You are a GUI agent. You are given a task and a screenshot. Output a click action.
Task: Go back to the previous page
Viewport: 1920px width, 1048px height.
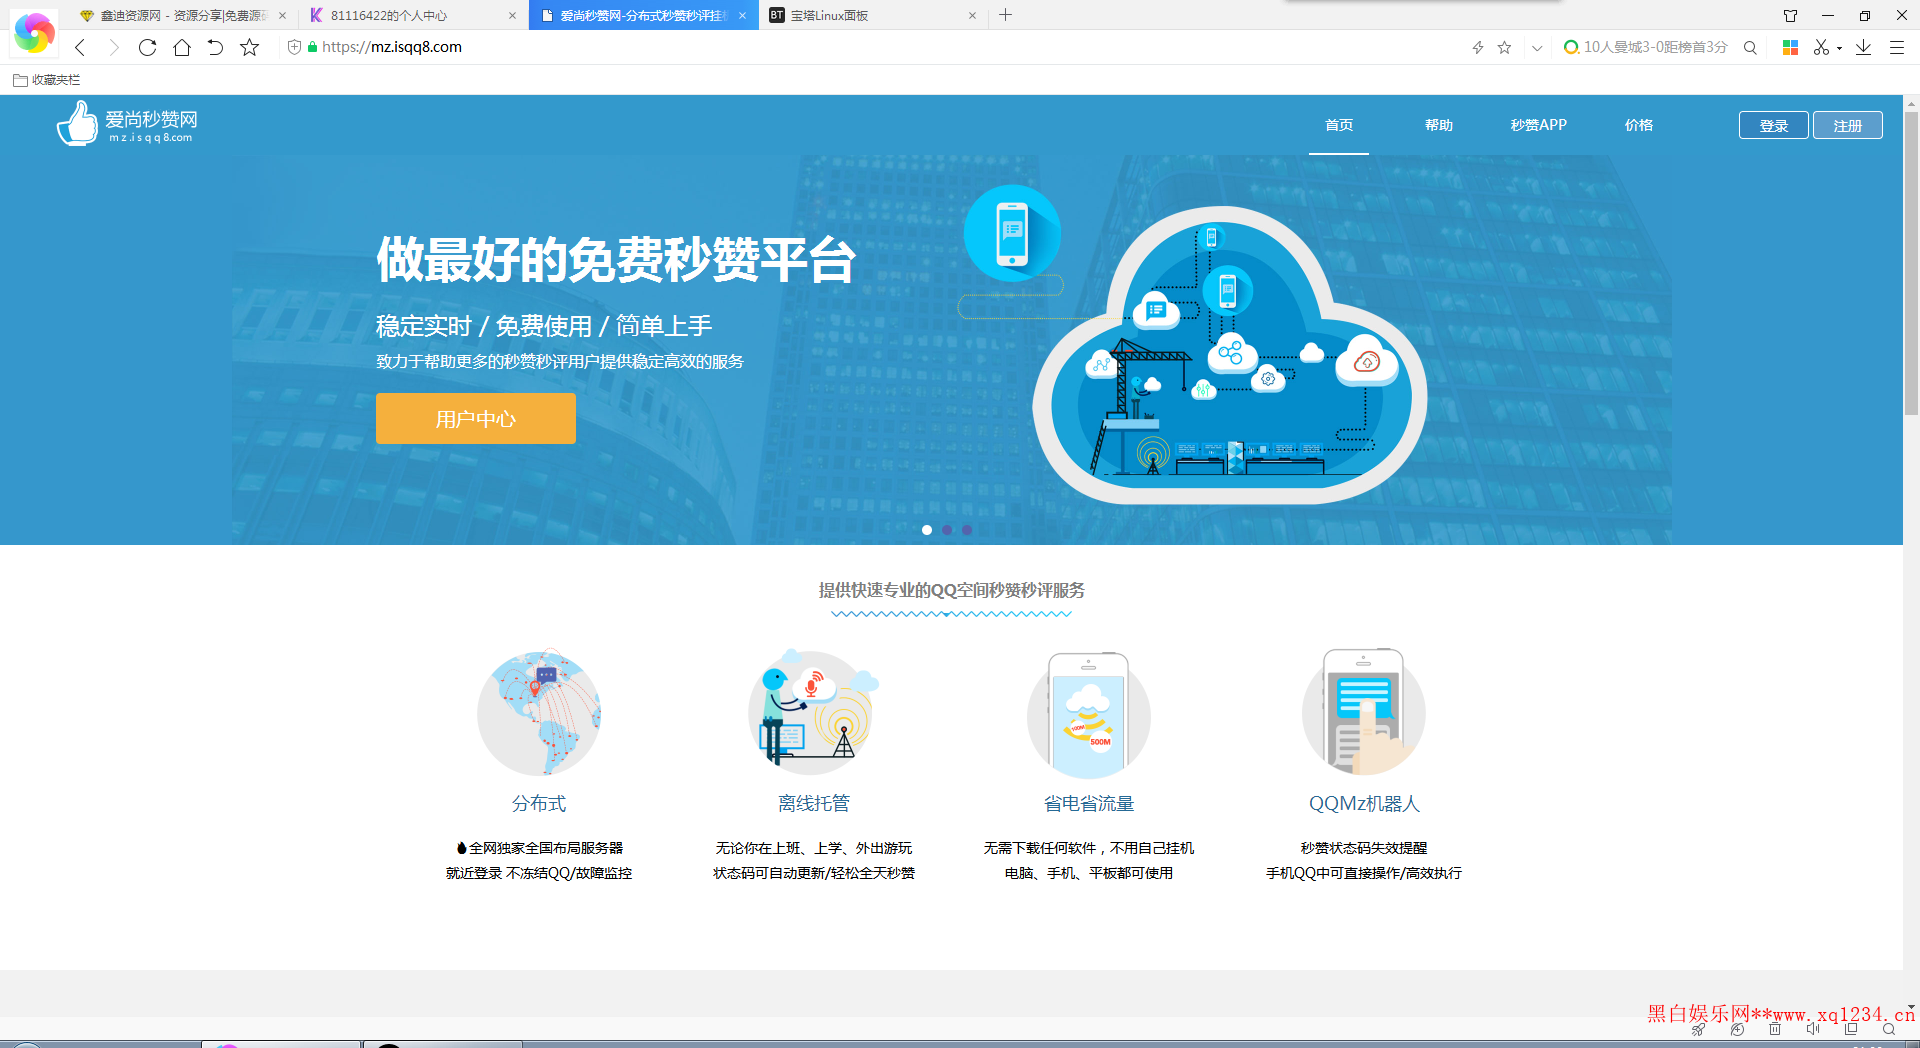click(x=81, y=47)
